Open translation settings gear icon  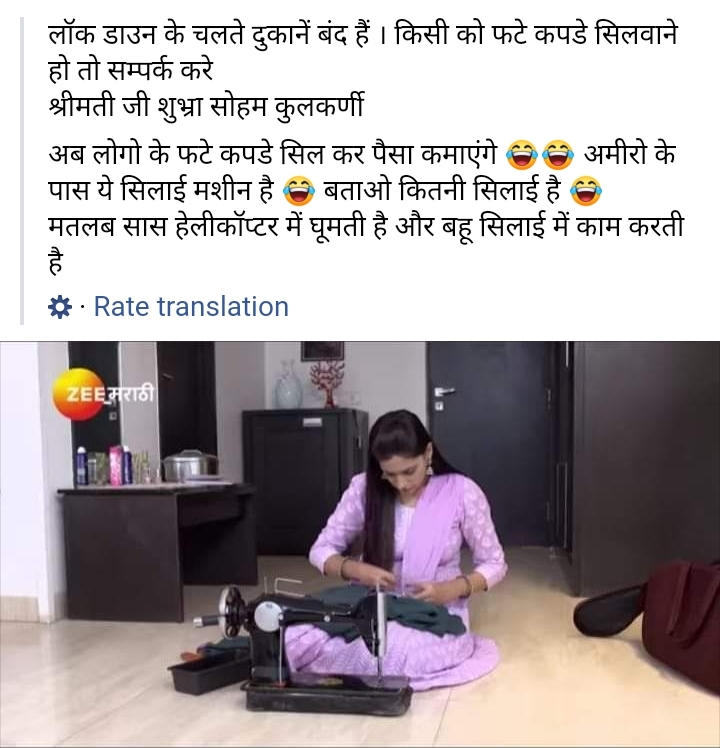click(60, 307)
